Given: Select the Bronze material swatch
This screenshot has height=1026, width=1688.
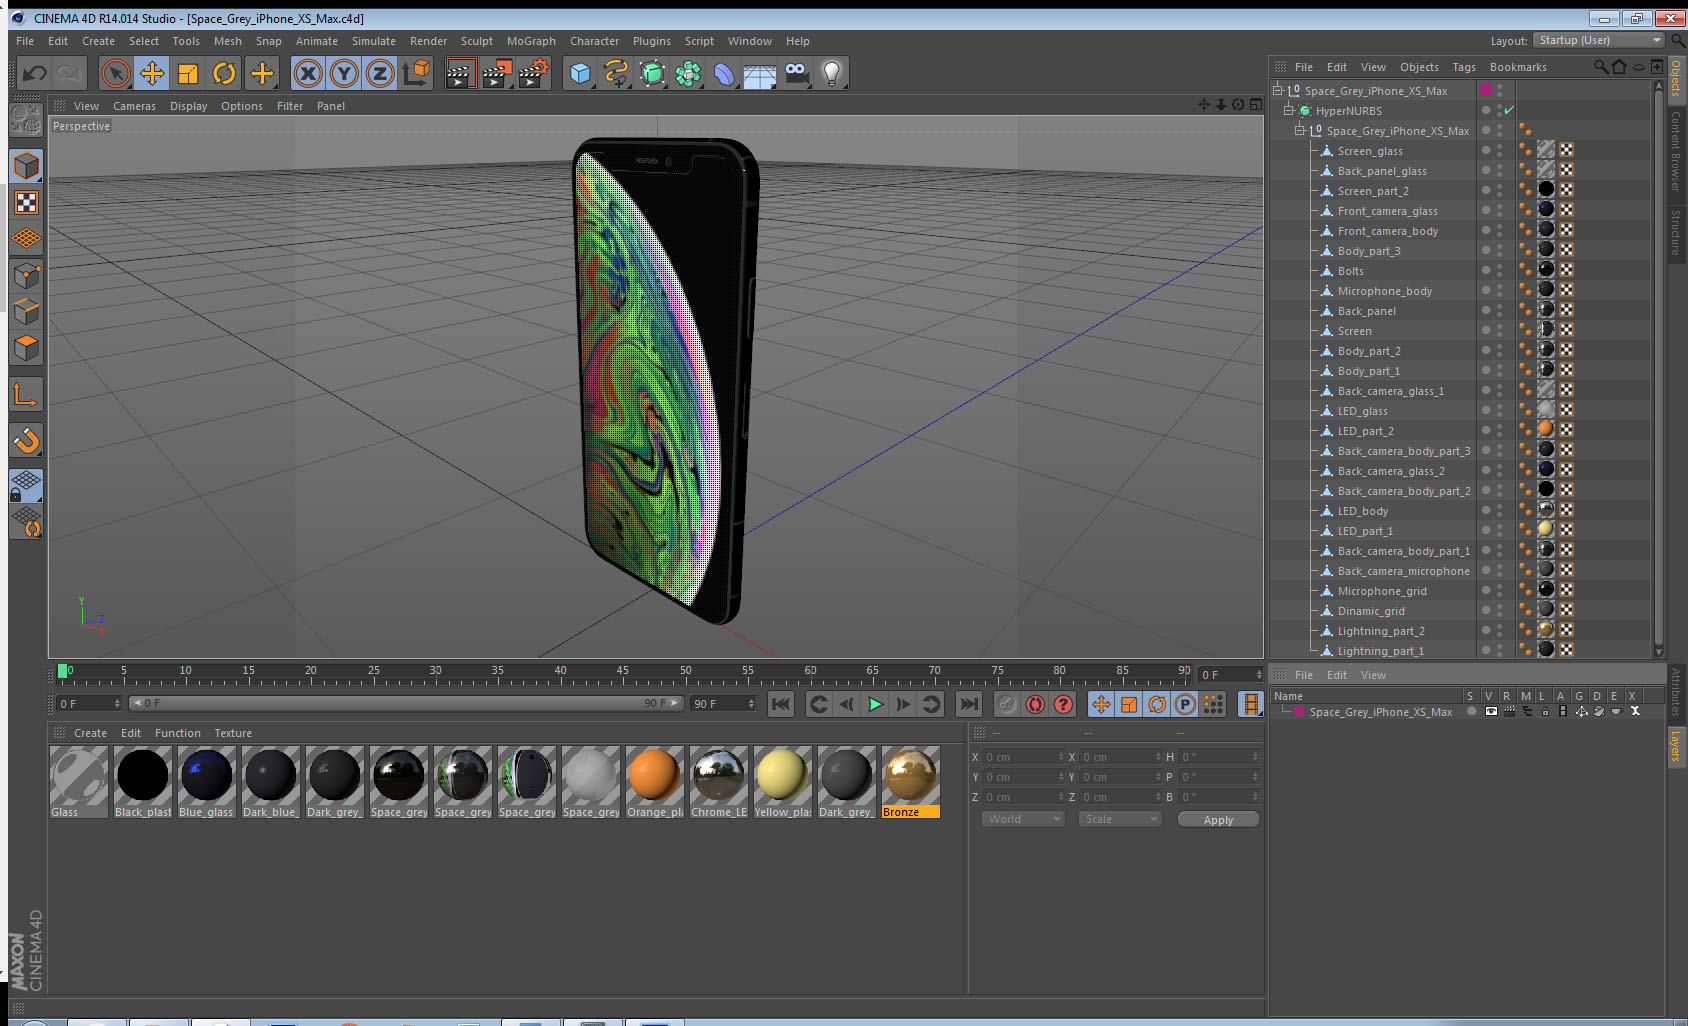Looking at the screenshot, I should click(910, 782).
